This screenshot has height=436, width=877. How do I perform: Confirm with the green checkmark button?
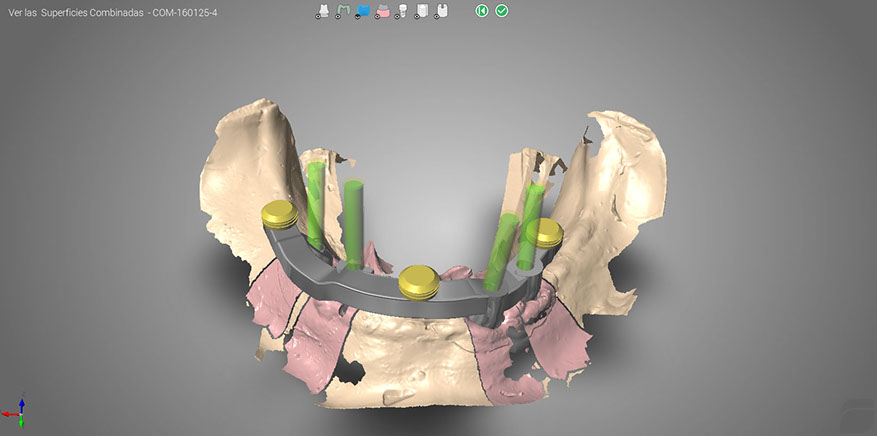tap(502, 11)
